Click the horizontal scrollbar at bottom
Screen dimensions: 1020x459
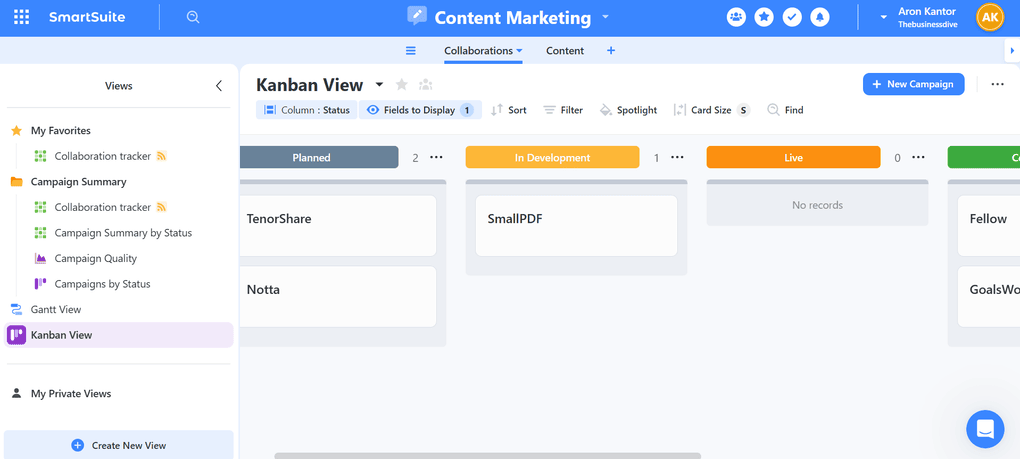(x=488, y=456)
